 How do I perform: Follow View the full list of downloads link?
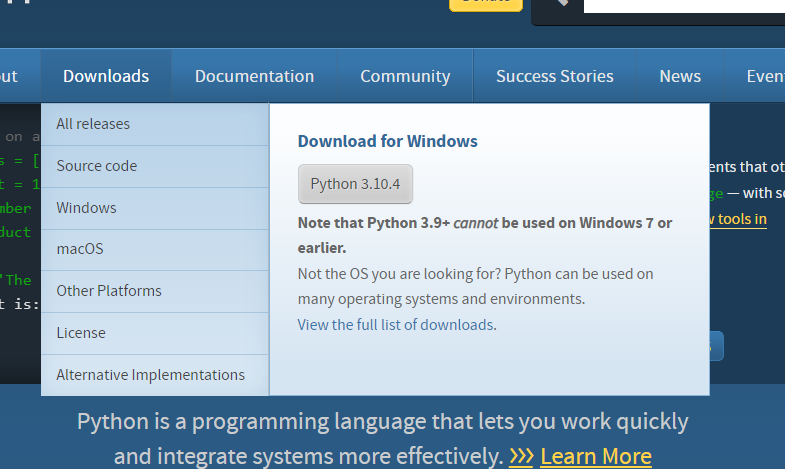pyautogui.click(x=397, y=325)
